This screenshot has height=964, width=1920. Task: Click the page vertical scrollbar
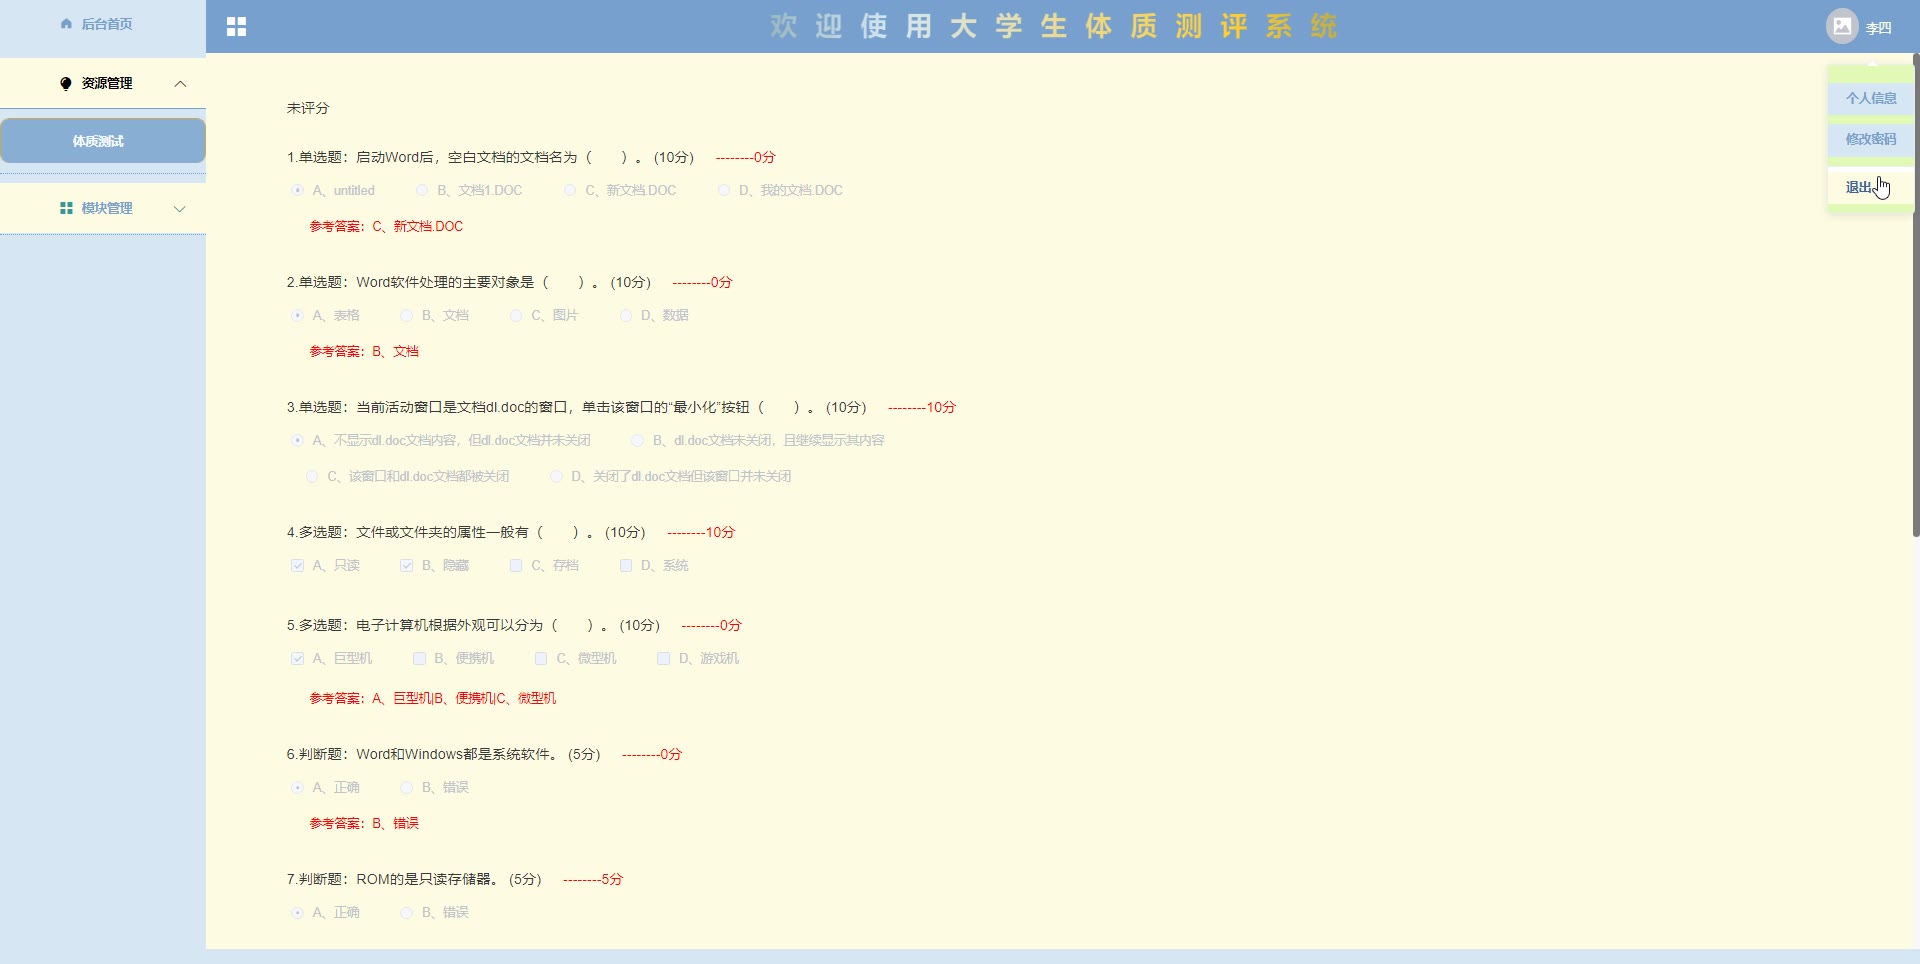point(1916,295)
